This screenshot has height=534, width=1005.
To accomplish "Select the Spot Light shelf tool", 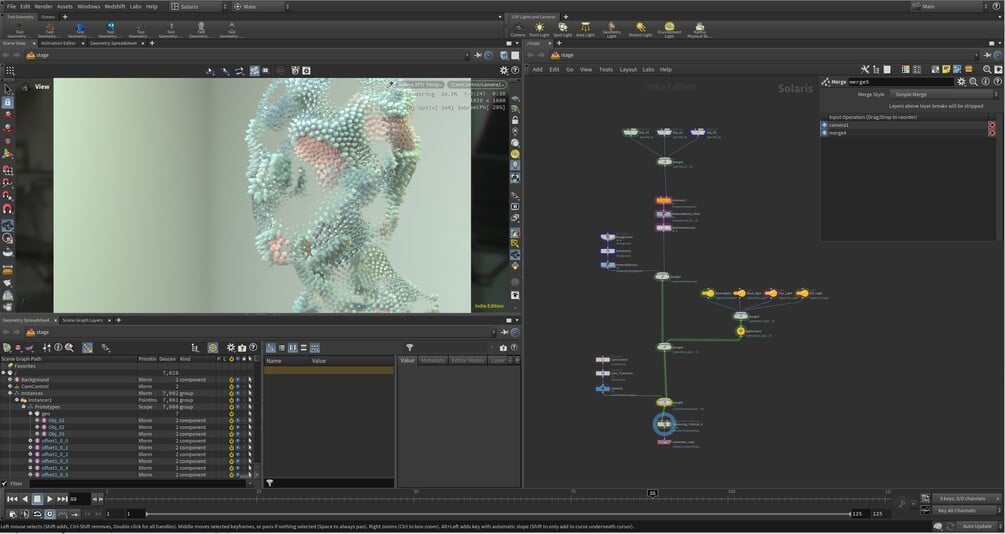I will pos(563,29).
